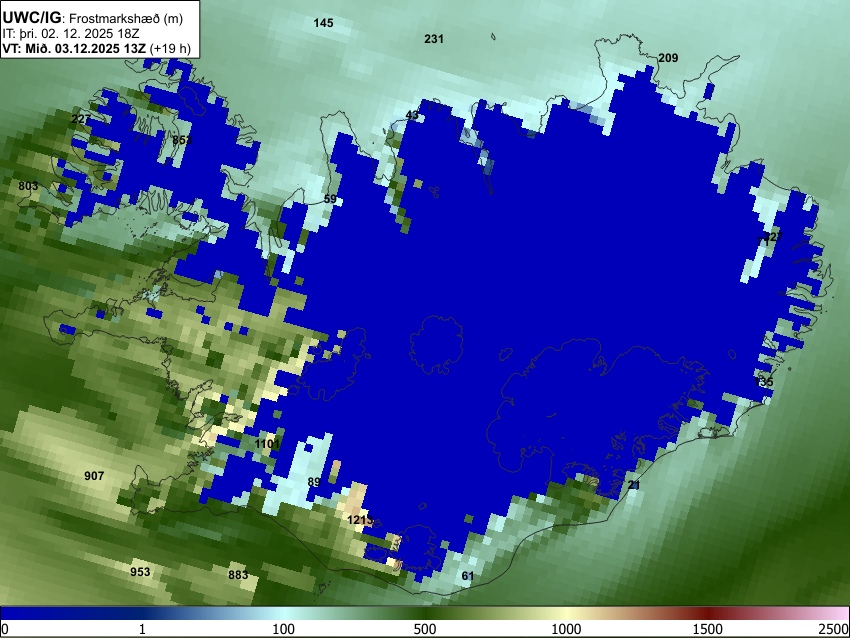Click the 227 value label in the Westfjords

tap(81, 119)
